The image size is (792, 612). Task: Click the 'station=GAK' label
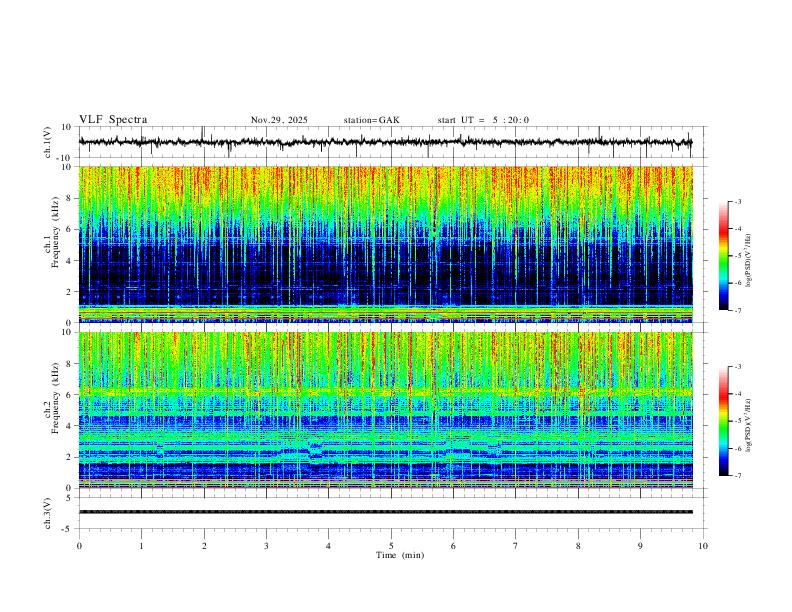tap(371, 120)
